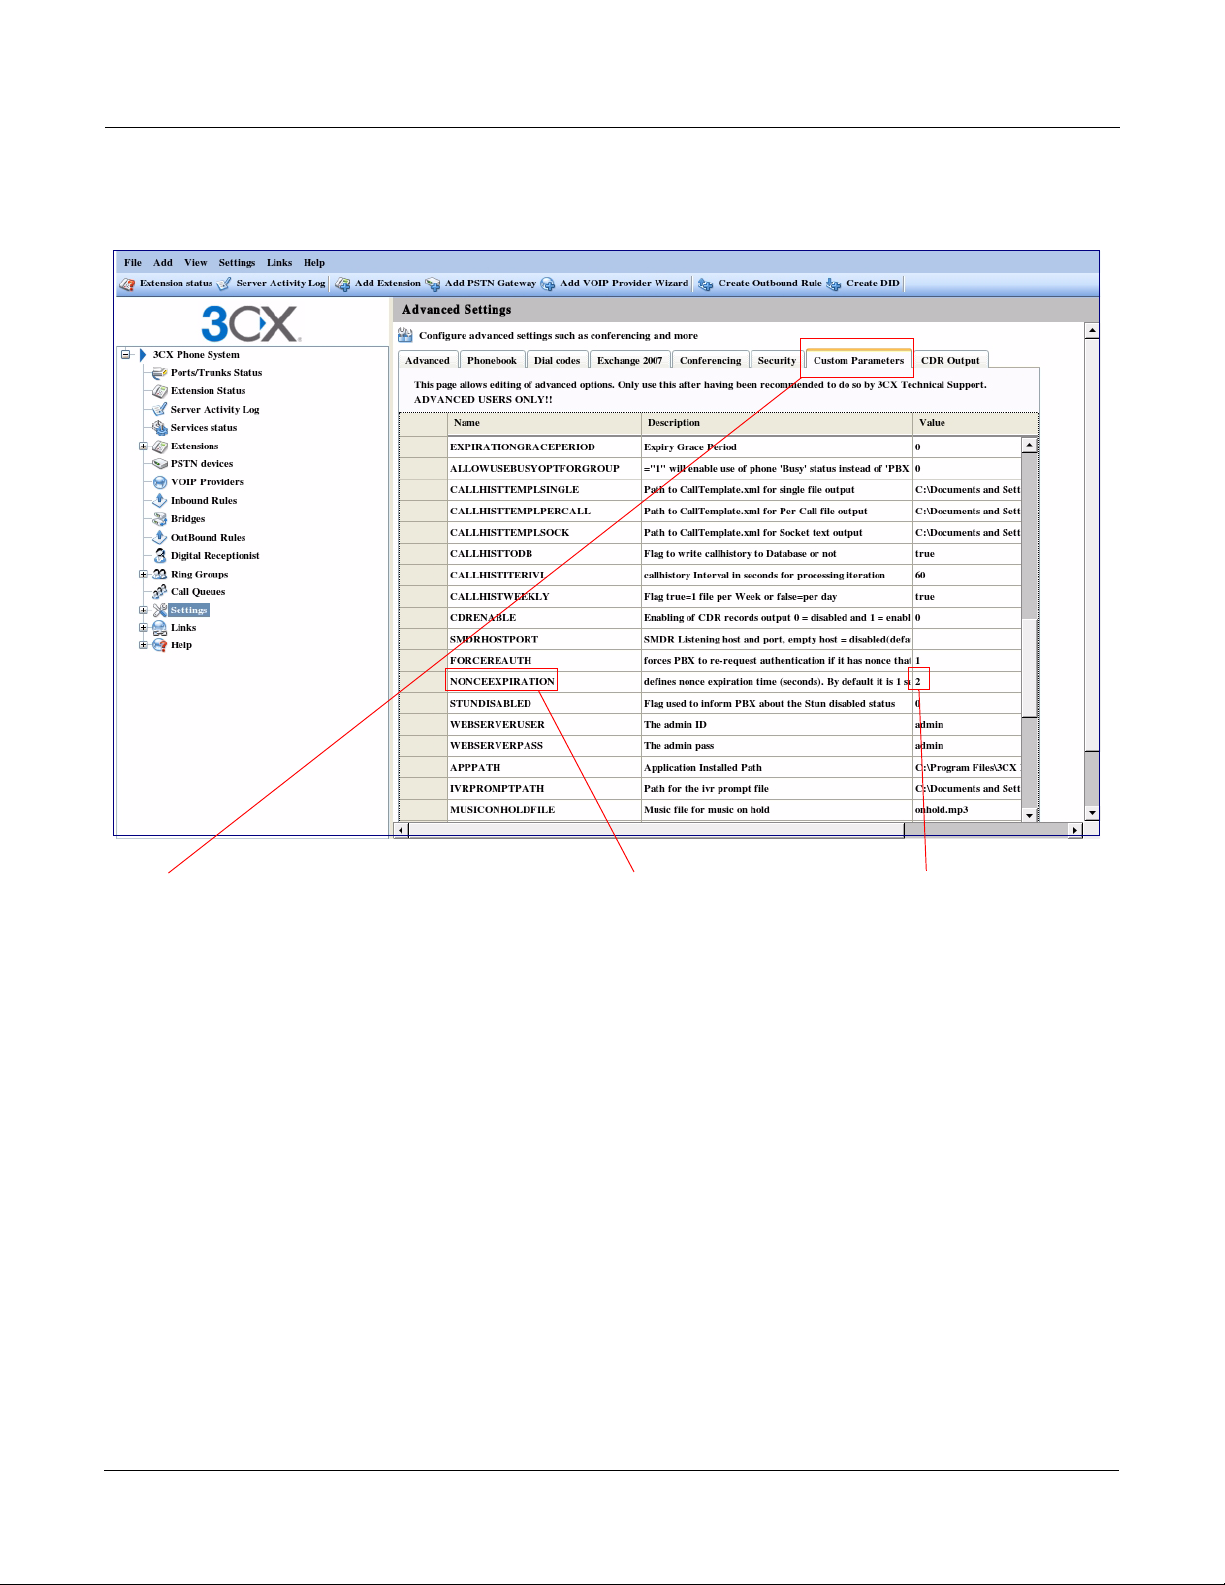Select the CDRENABLE row name
Viewport: 1225px width, 1585px height.
click(483, 618)
